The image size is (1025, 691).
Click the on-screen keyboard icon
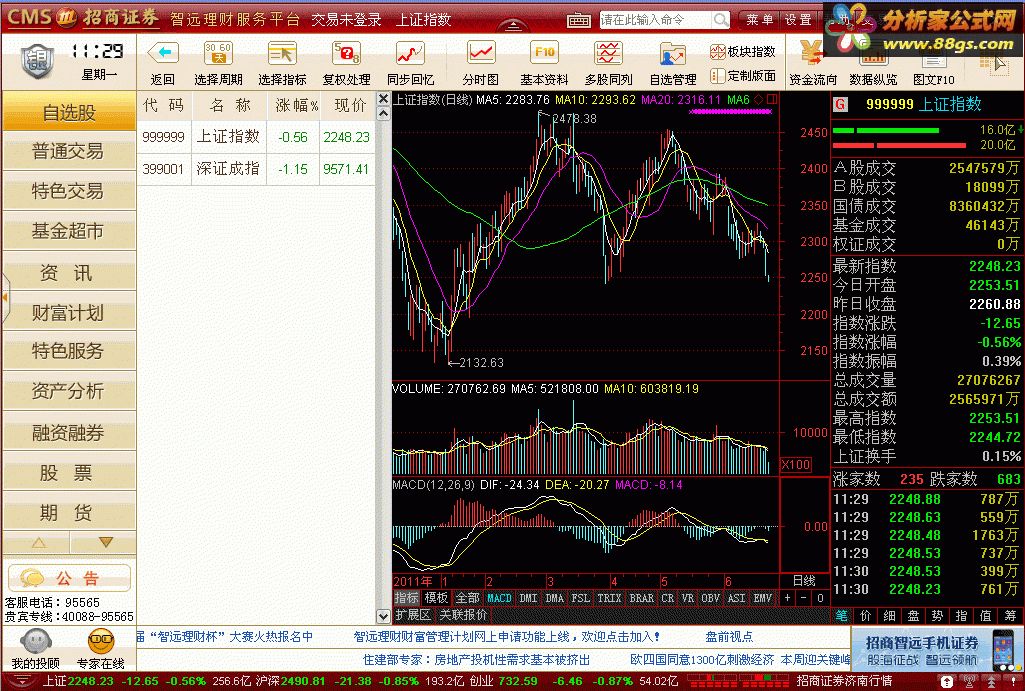[x=579, y=20]
